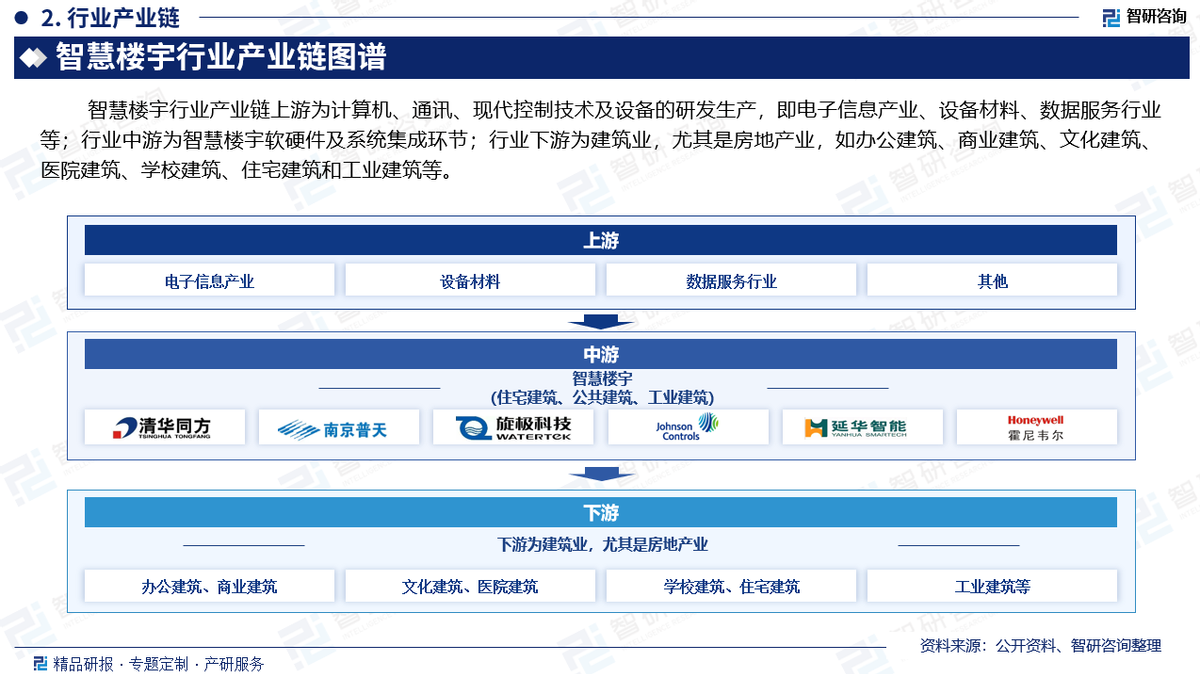The height and width of the screenshot is (674, 1200).
Task: Click the 智研咨询 logo at top right
Action: point(1143,17)
